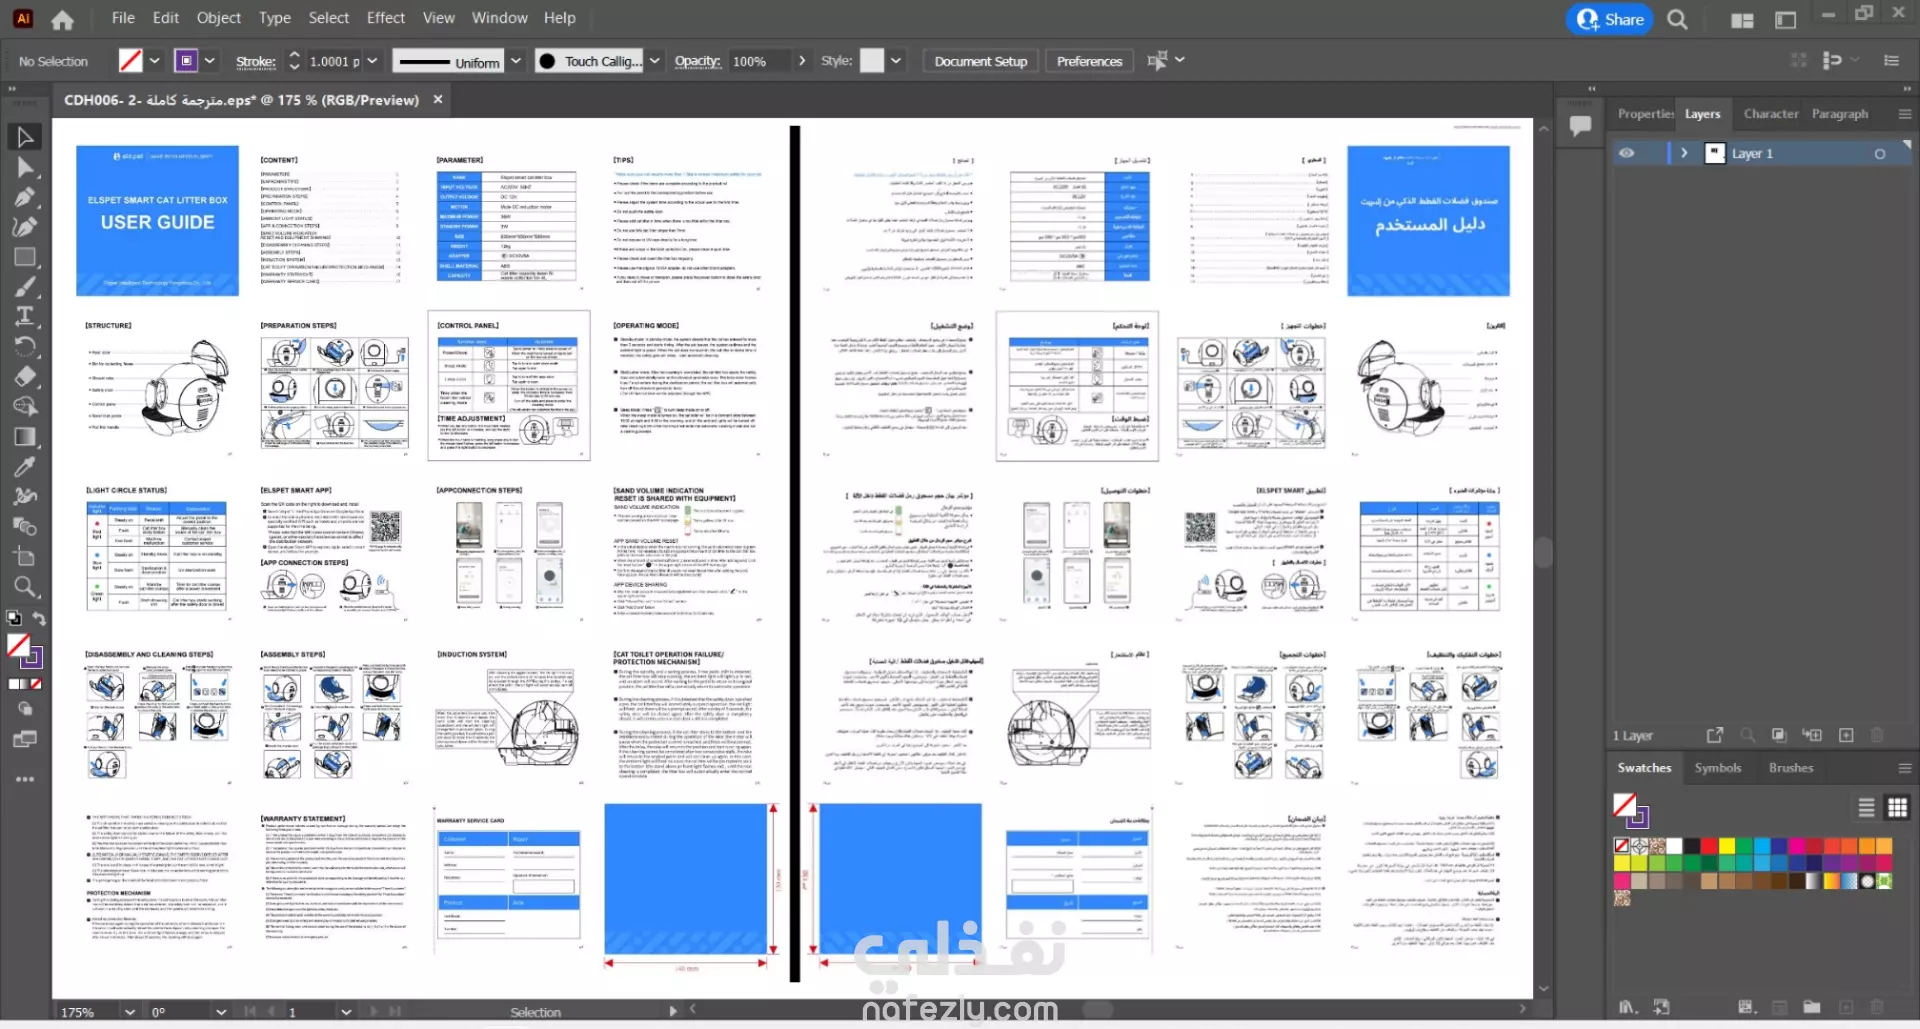Open the Window menu
This screenshot has height=1029, width=1920.
499,18
